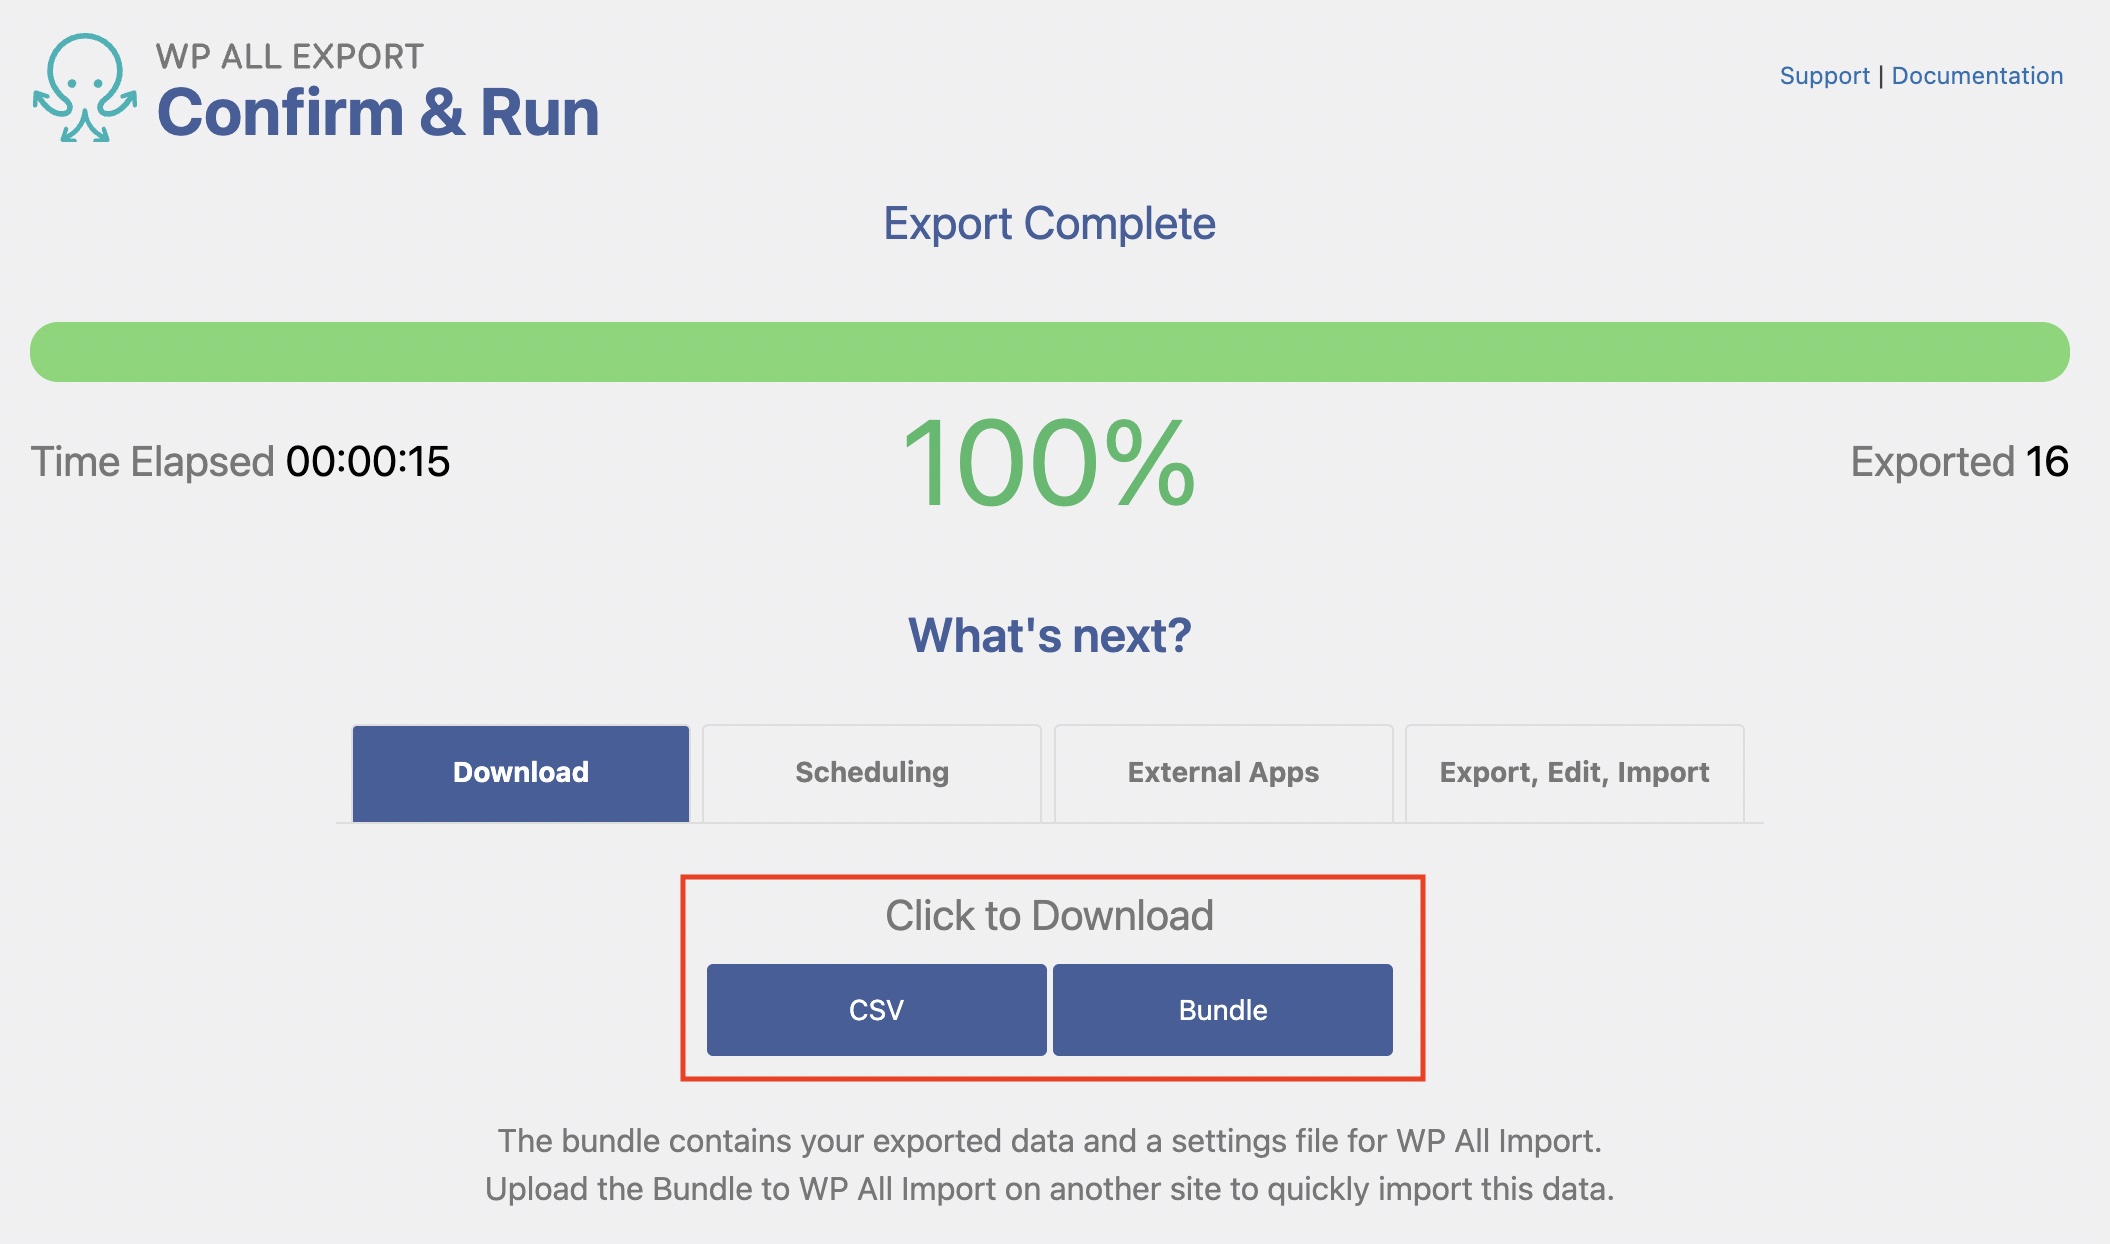
Task: Download the Bundle file
Action: tap(1222, 1010)
